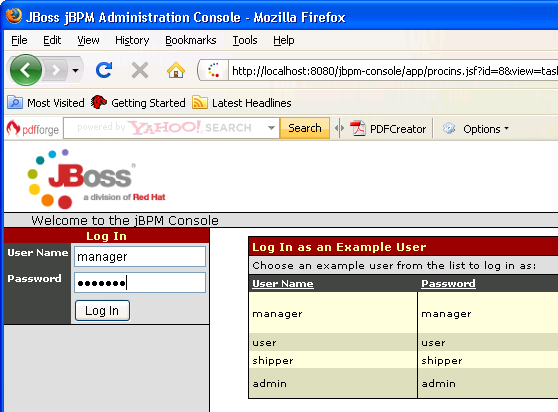
Task: Sort by the Password column header
Action: (x=448, y=284)
